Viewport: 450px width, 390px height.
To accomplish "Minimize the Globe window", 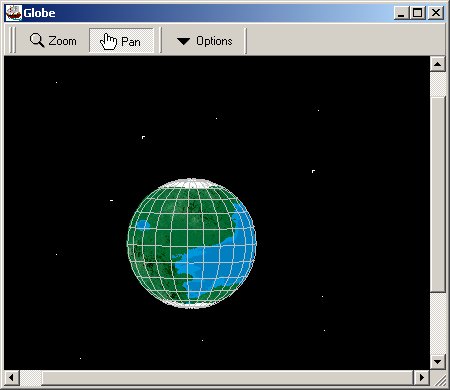I will pyautogui.click(x=401, y=13).
